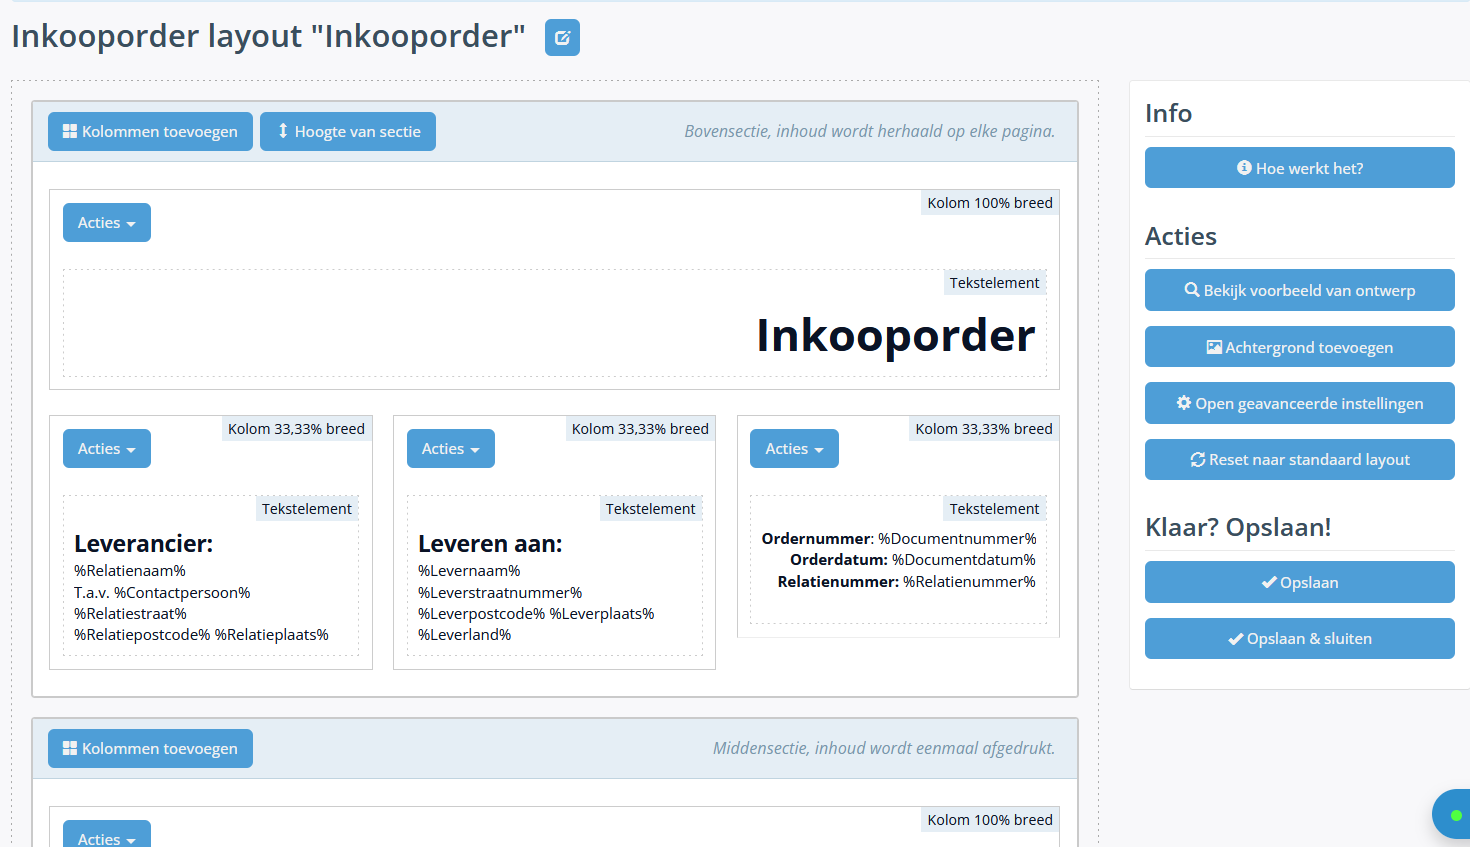Click Kolommen toevoegen in the Bovensectie

pyautogui.click(x=150, y=132)
